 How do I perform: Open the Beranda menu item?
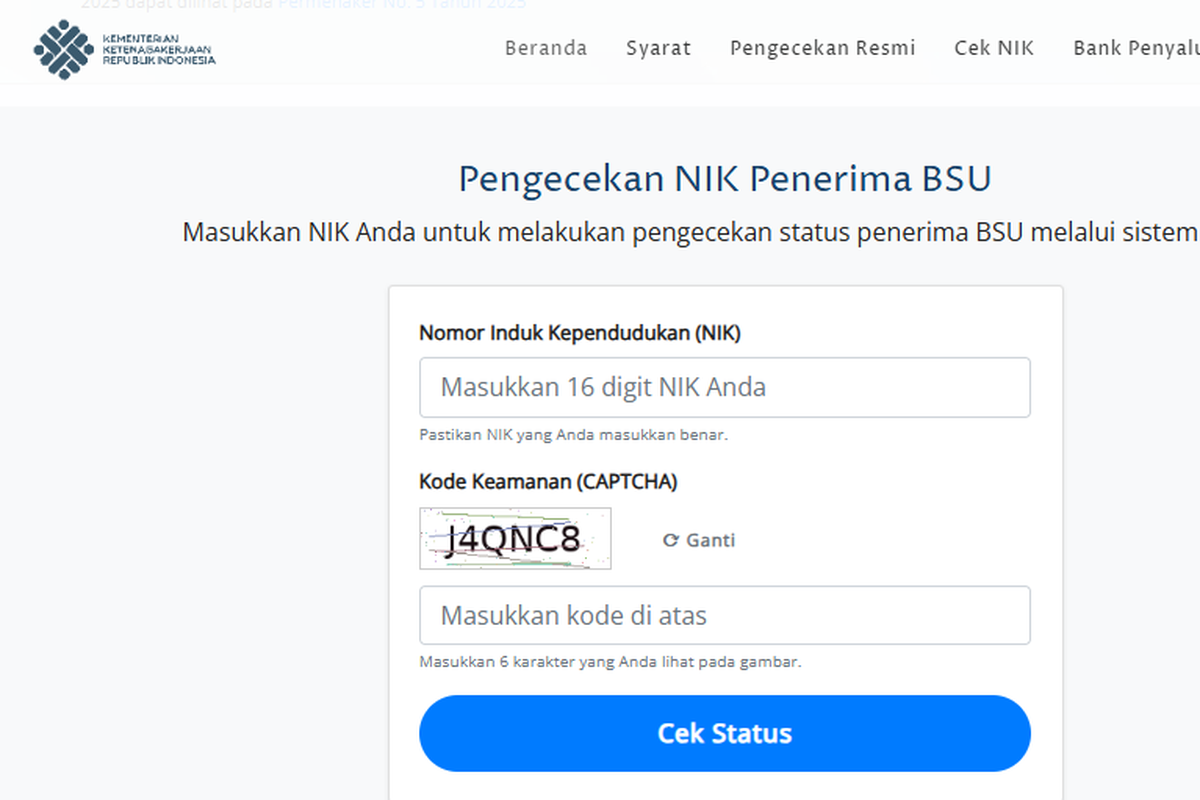tap(546, 47)
